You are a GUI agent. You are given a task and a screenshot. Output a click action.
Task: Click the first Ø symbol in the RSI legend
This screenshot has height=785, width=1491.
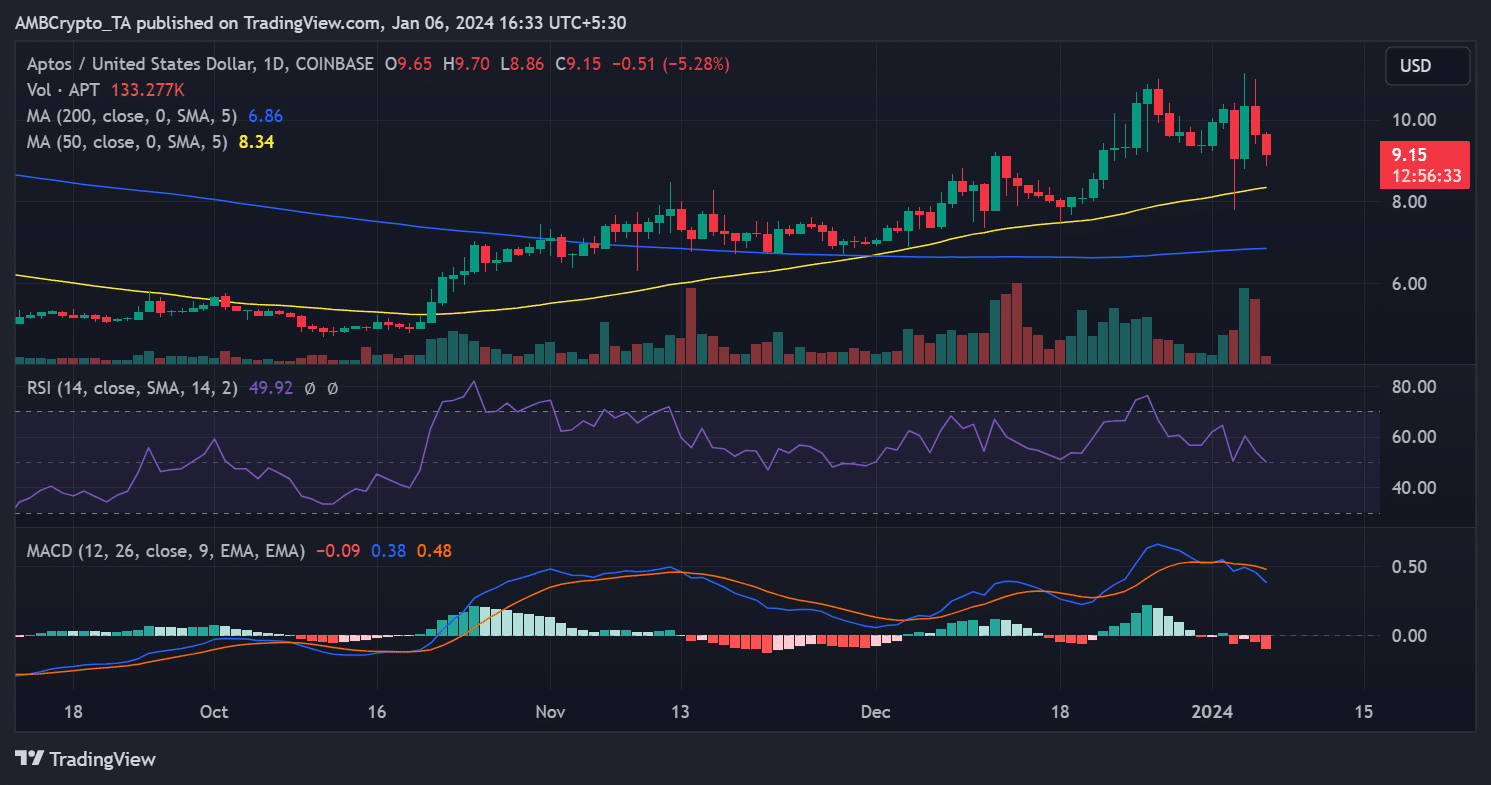click(308, 388)
